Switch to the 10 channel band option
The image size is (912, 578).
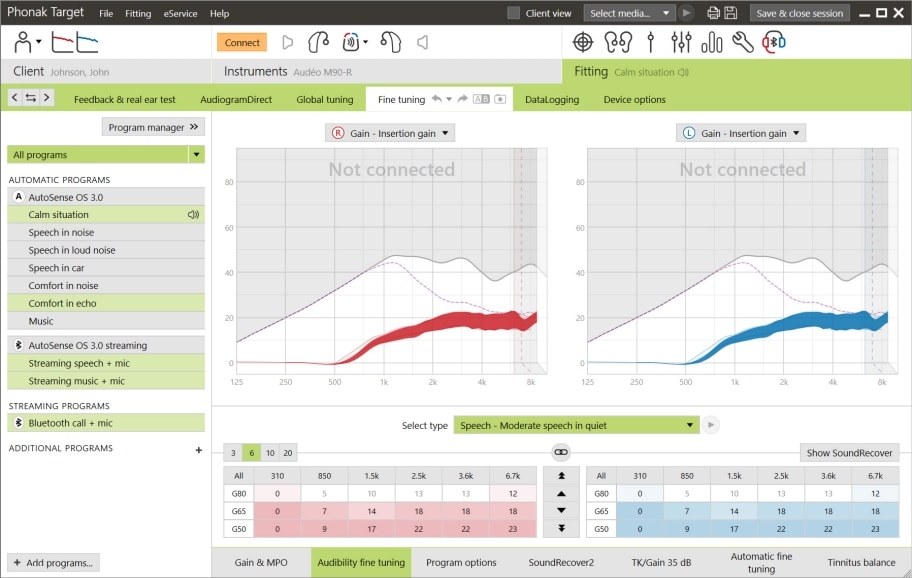click(x=269, y=452)
